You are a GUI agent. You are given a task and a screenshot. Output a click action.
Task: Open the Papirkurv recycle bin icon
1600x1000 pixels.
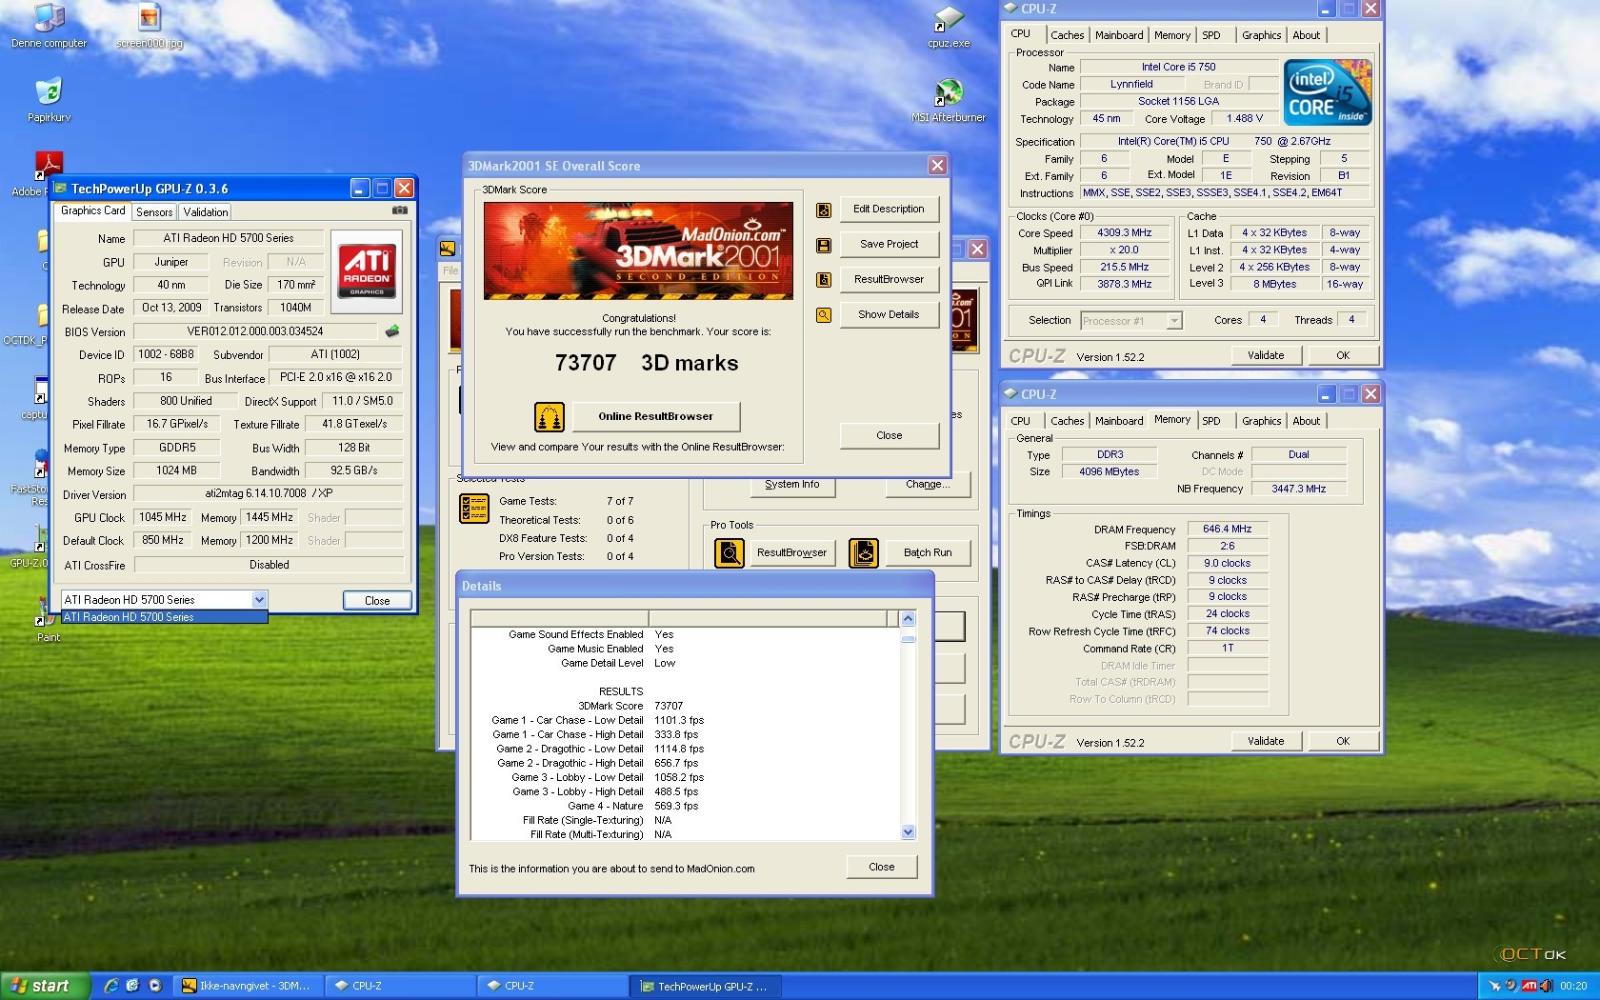point(48,100)
